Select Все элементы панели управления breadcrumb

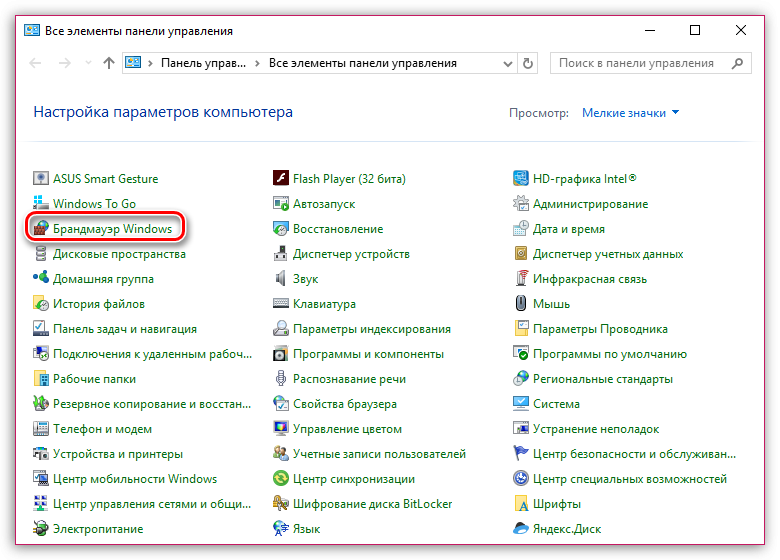(363, 63)
